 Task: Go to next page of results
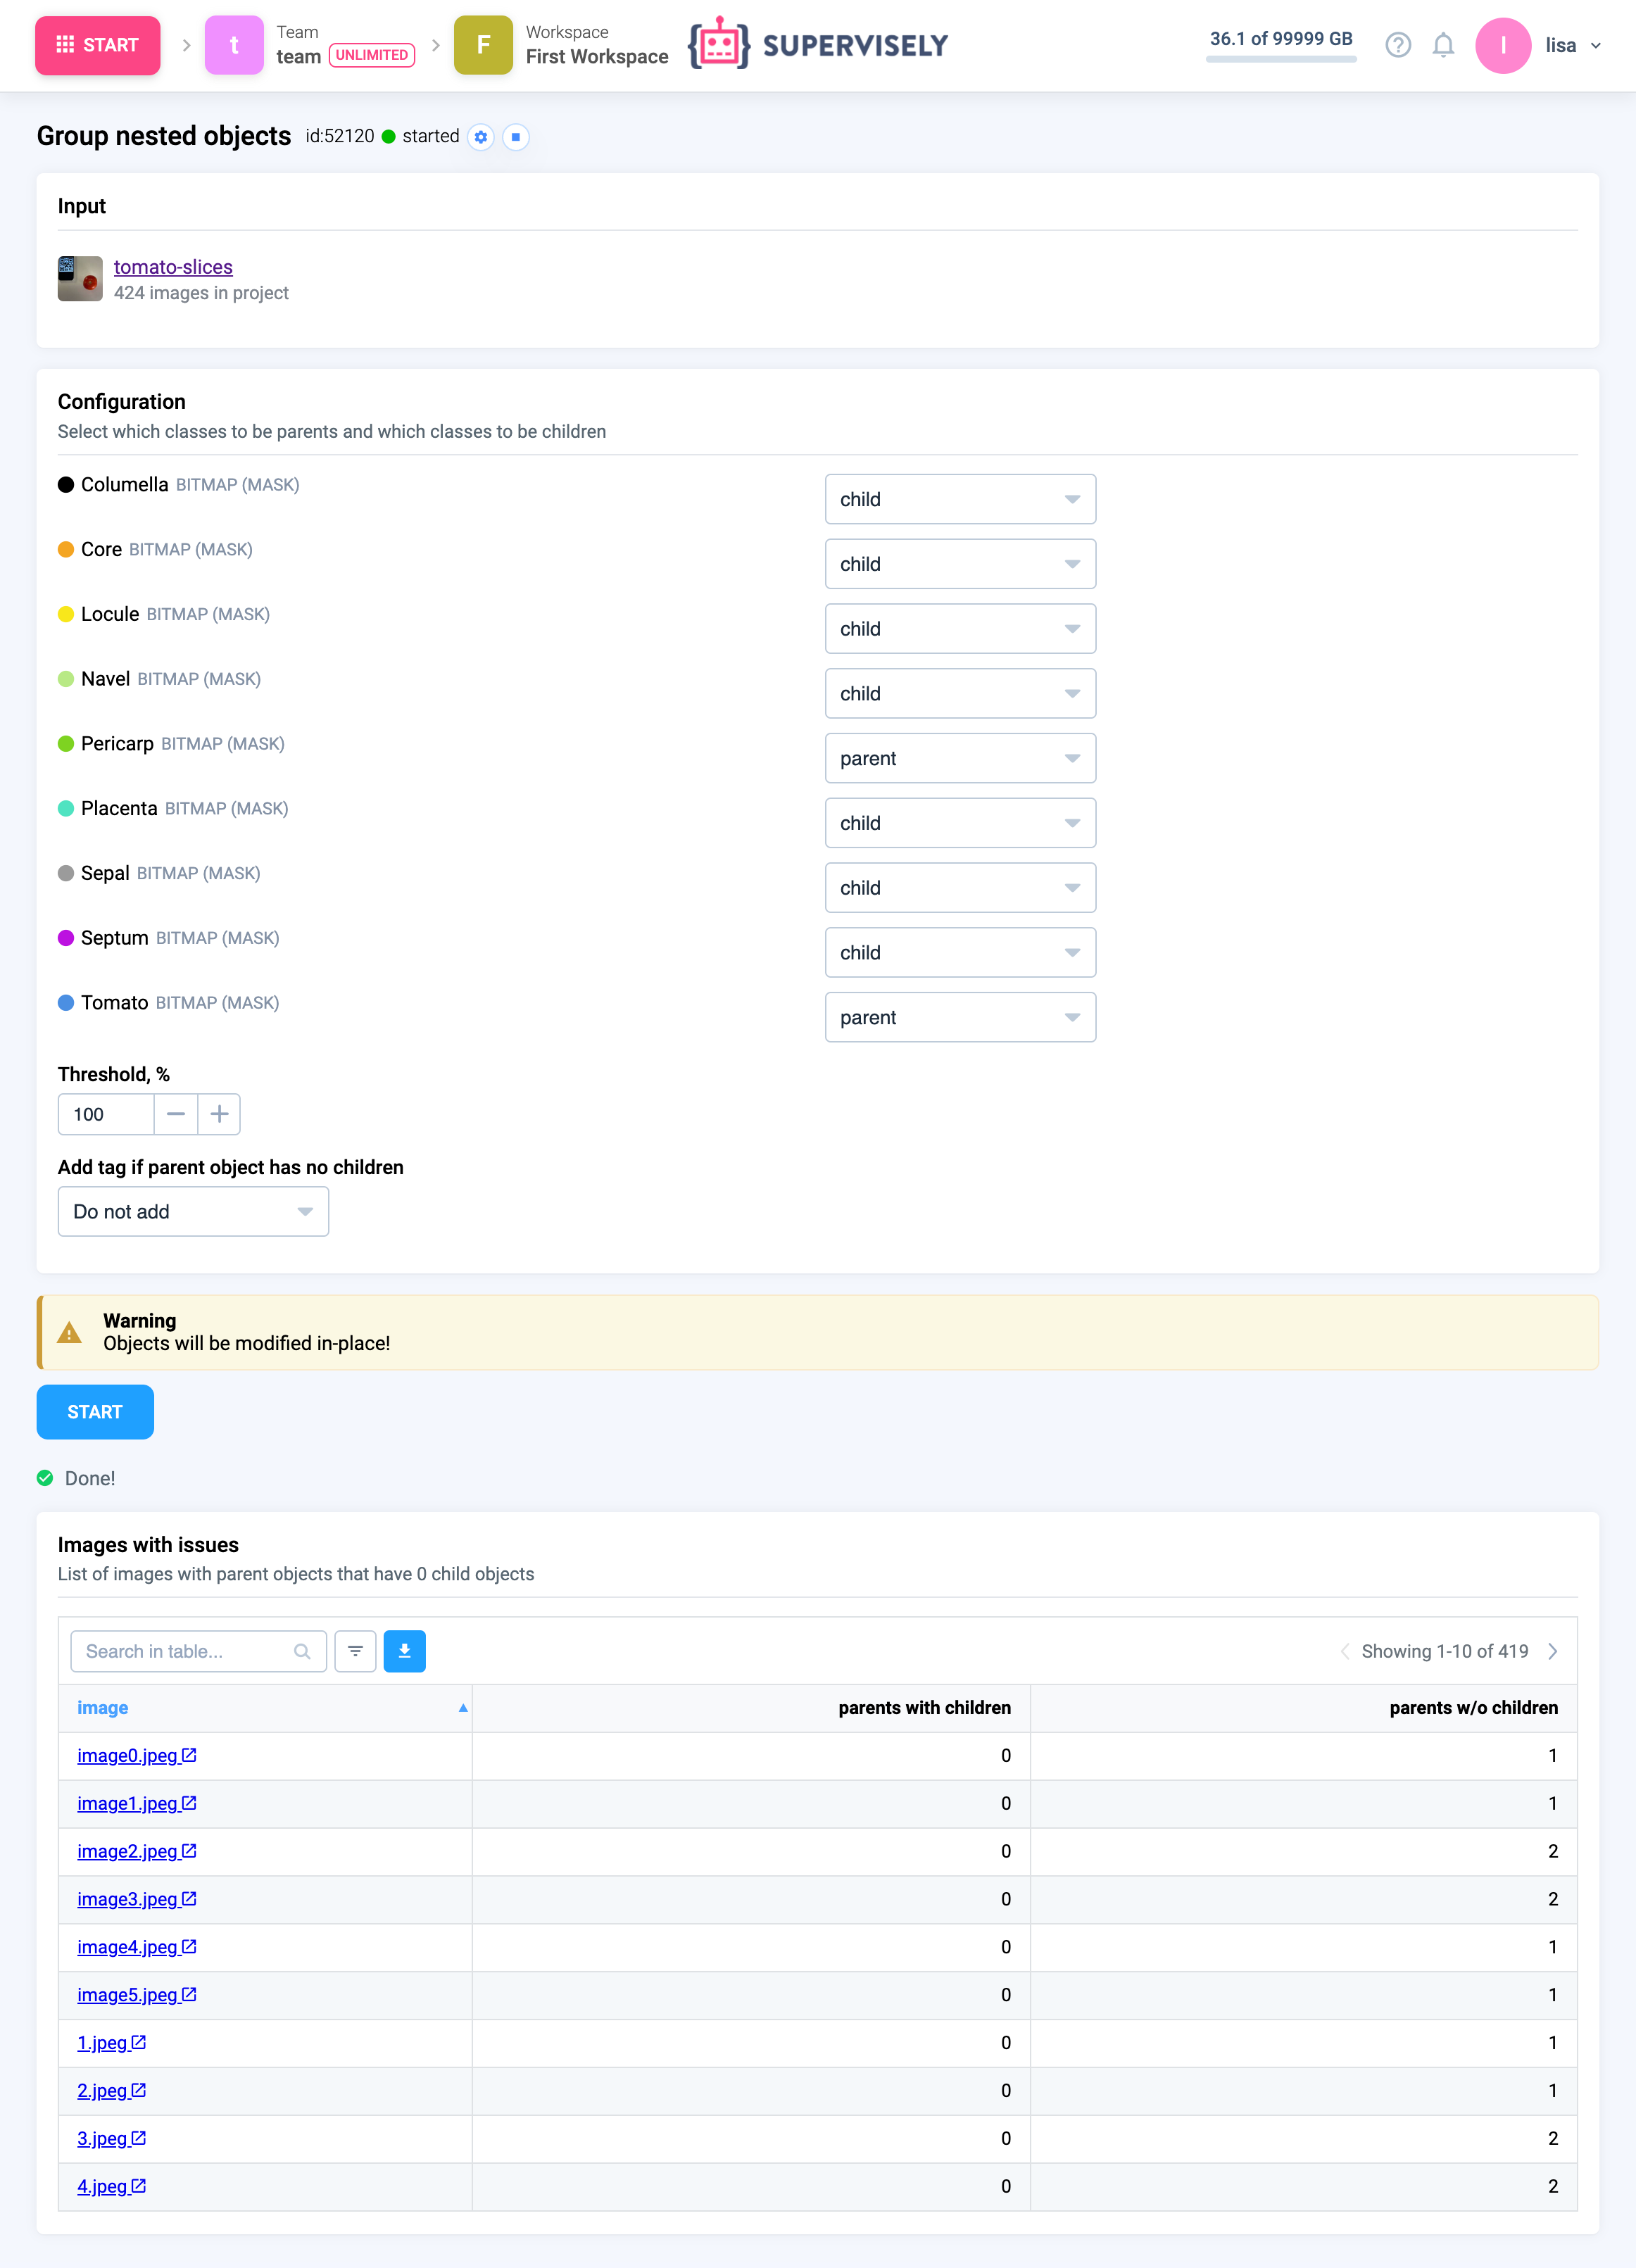tap(1552, 1651)
